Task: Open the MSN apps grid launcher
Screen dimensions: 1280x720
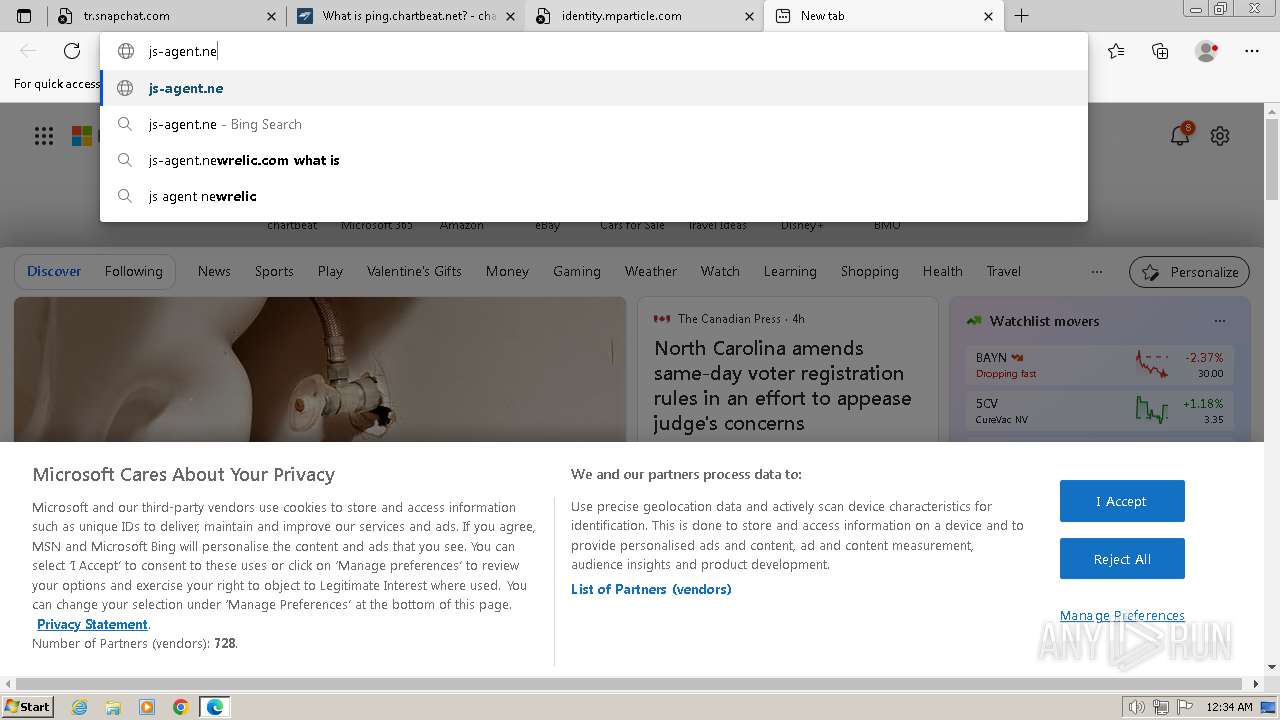Action: click(x=44, y=136)
